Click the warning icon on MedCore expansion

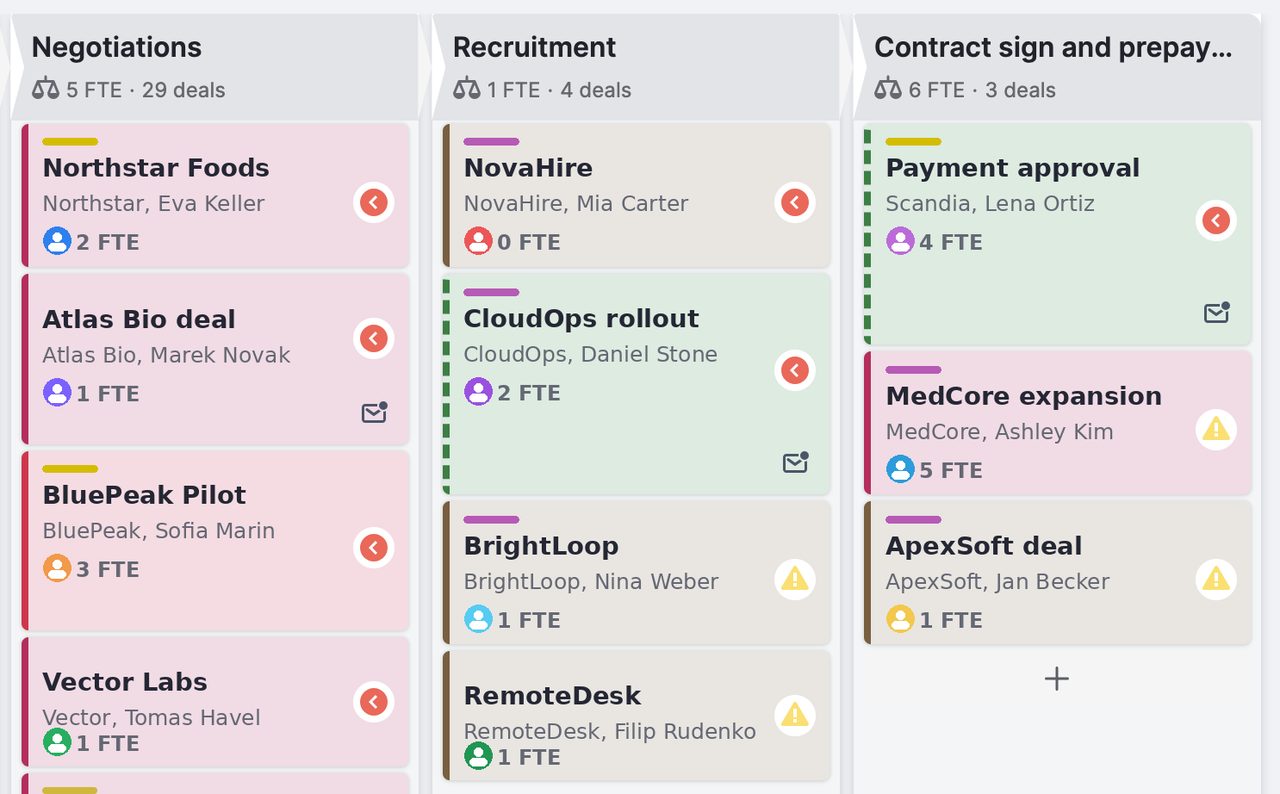click(1216, 430)
